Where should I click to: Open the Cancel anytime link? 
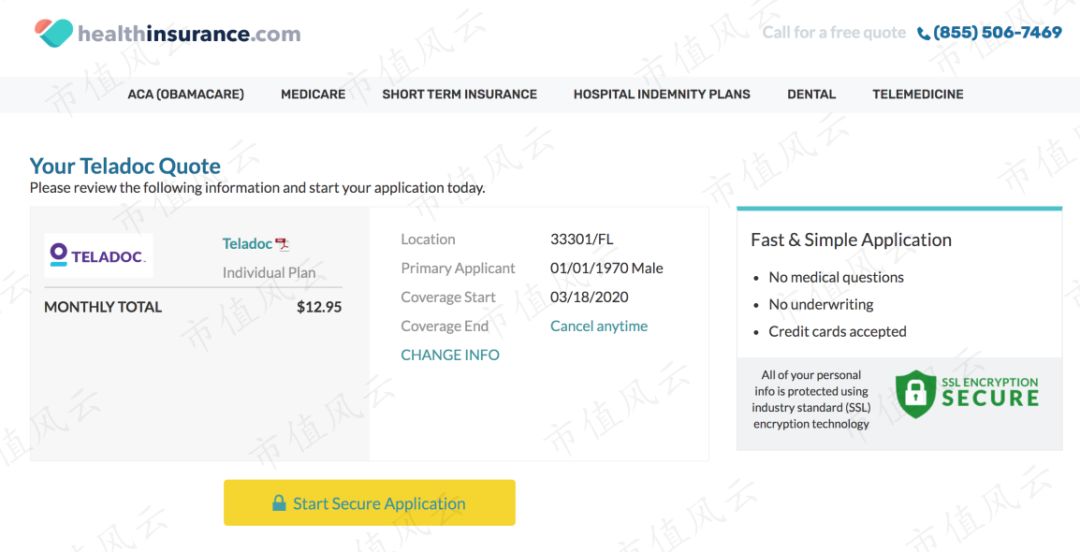pyautogui.click(x=599, y=326)
